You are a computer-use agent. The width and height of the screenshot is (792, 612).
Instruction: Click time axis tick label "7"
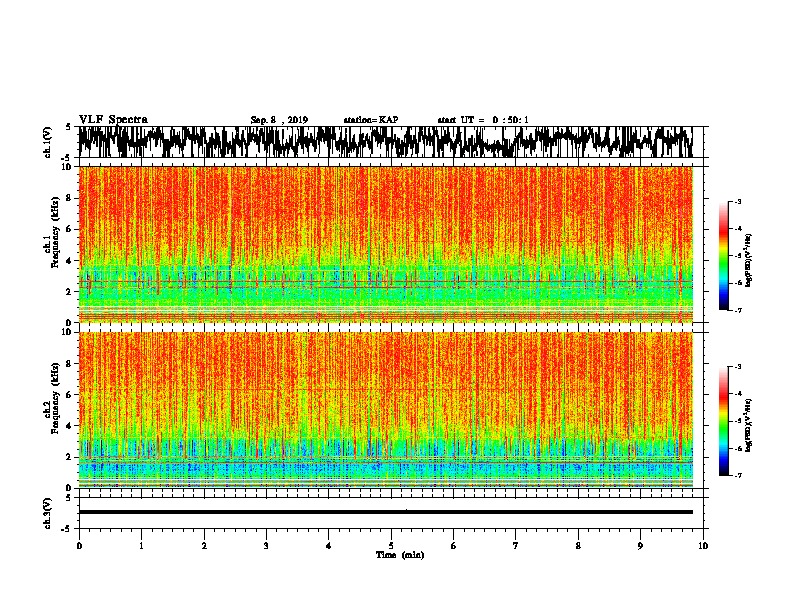pos(516,546)
